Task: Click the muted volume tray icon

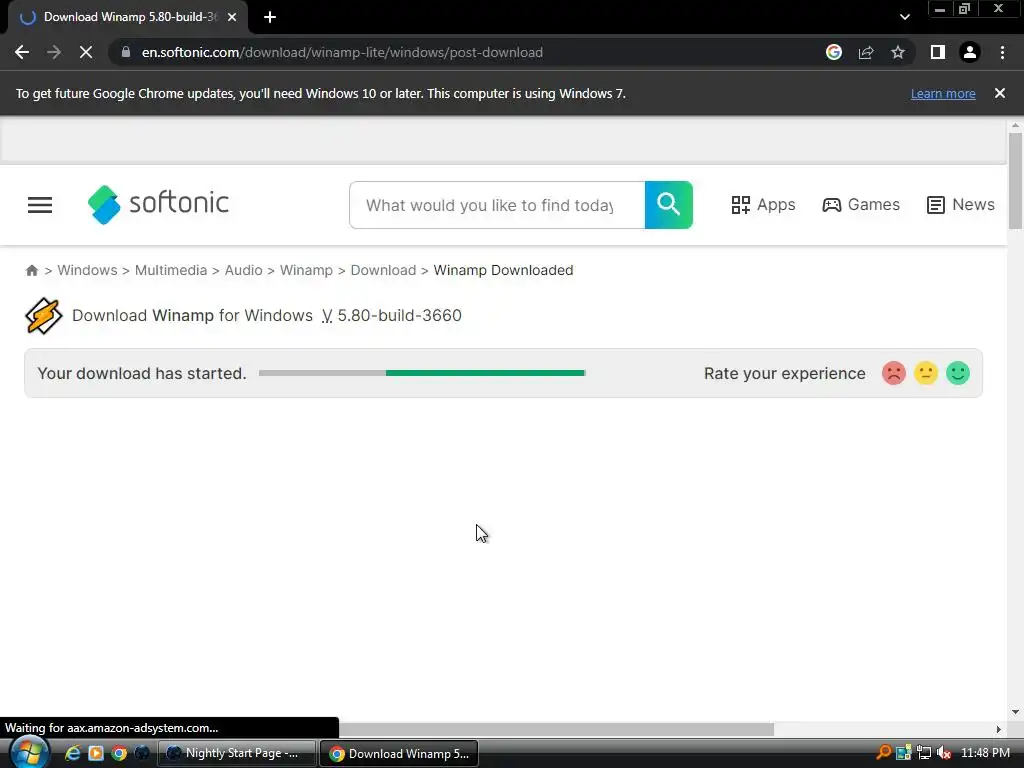Action: tap(943, 753)
